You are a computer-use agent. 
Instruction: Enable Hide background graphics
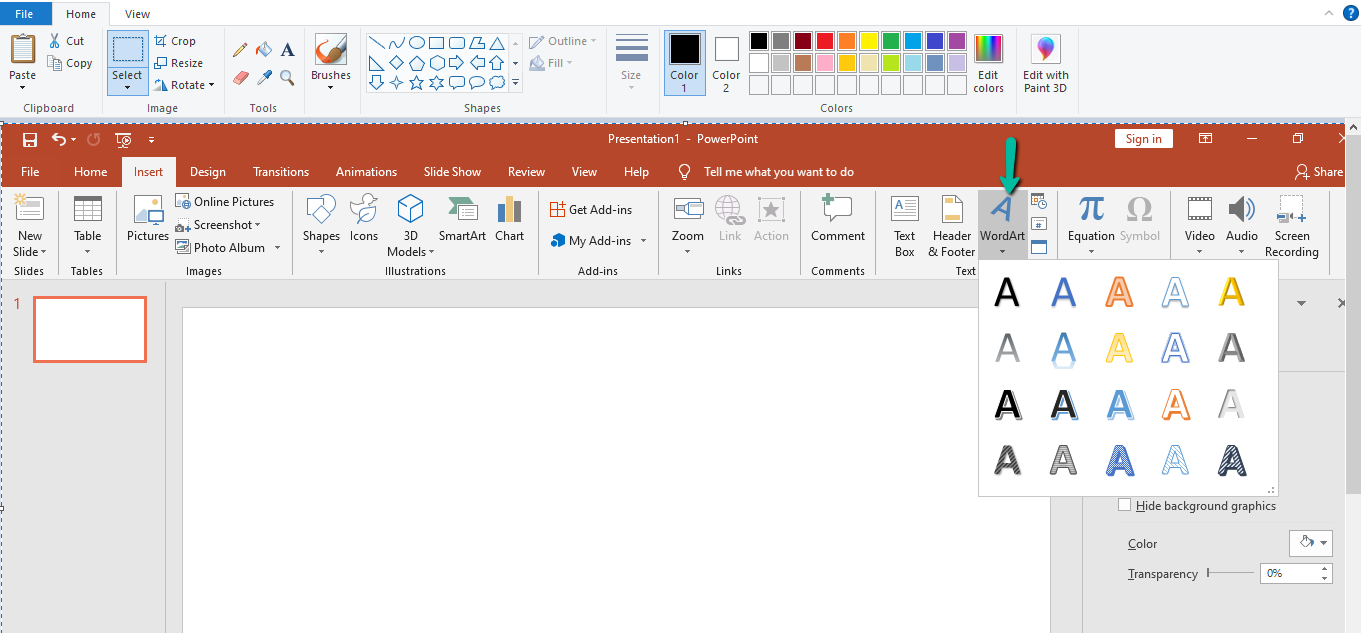[x=1124, y=505]
